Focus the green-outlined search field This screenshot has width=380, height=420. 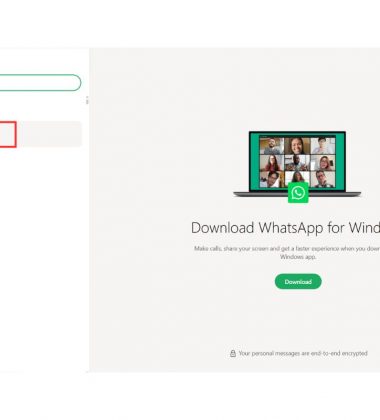[x=40, y=83]
